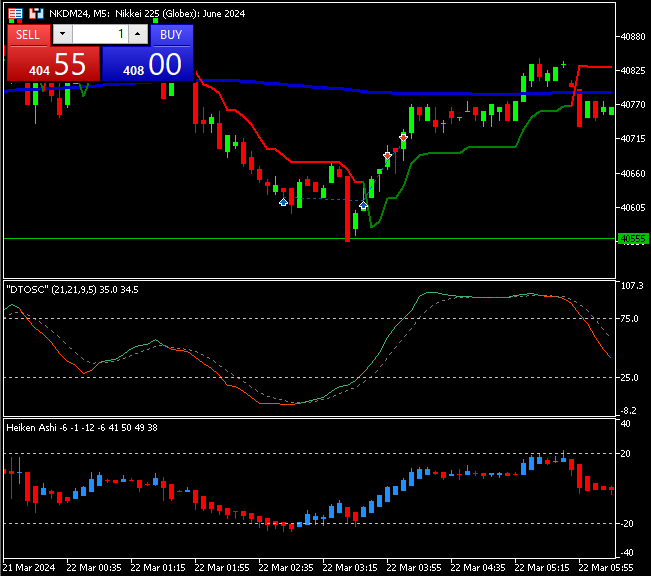Click the SELL button
Image resolution: width=651 pixels, height=576 pixels.
pyautogui.click(x=28, y=35)
